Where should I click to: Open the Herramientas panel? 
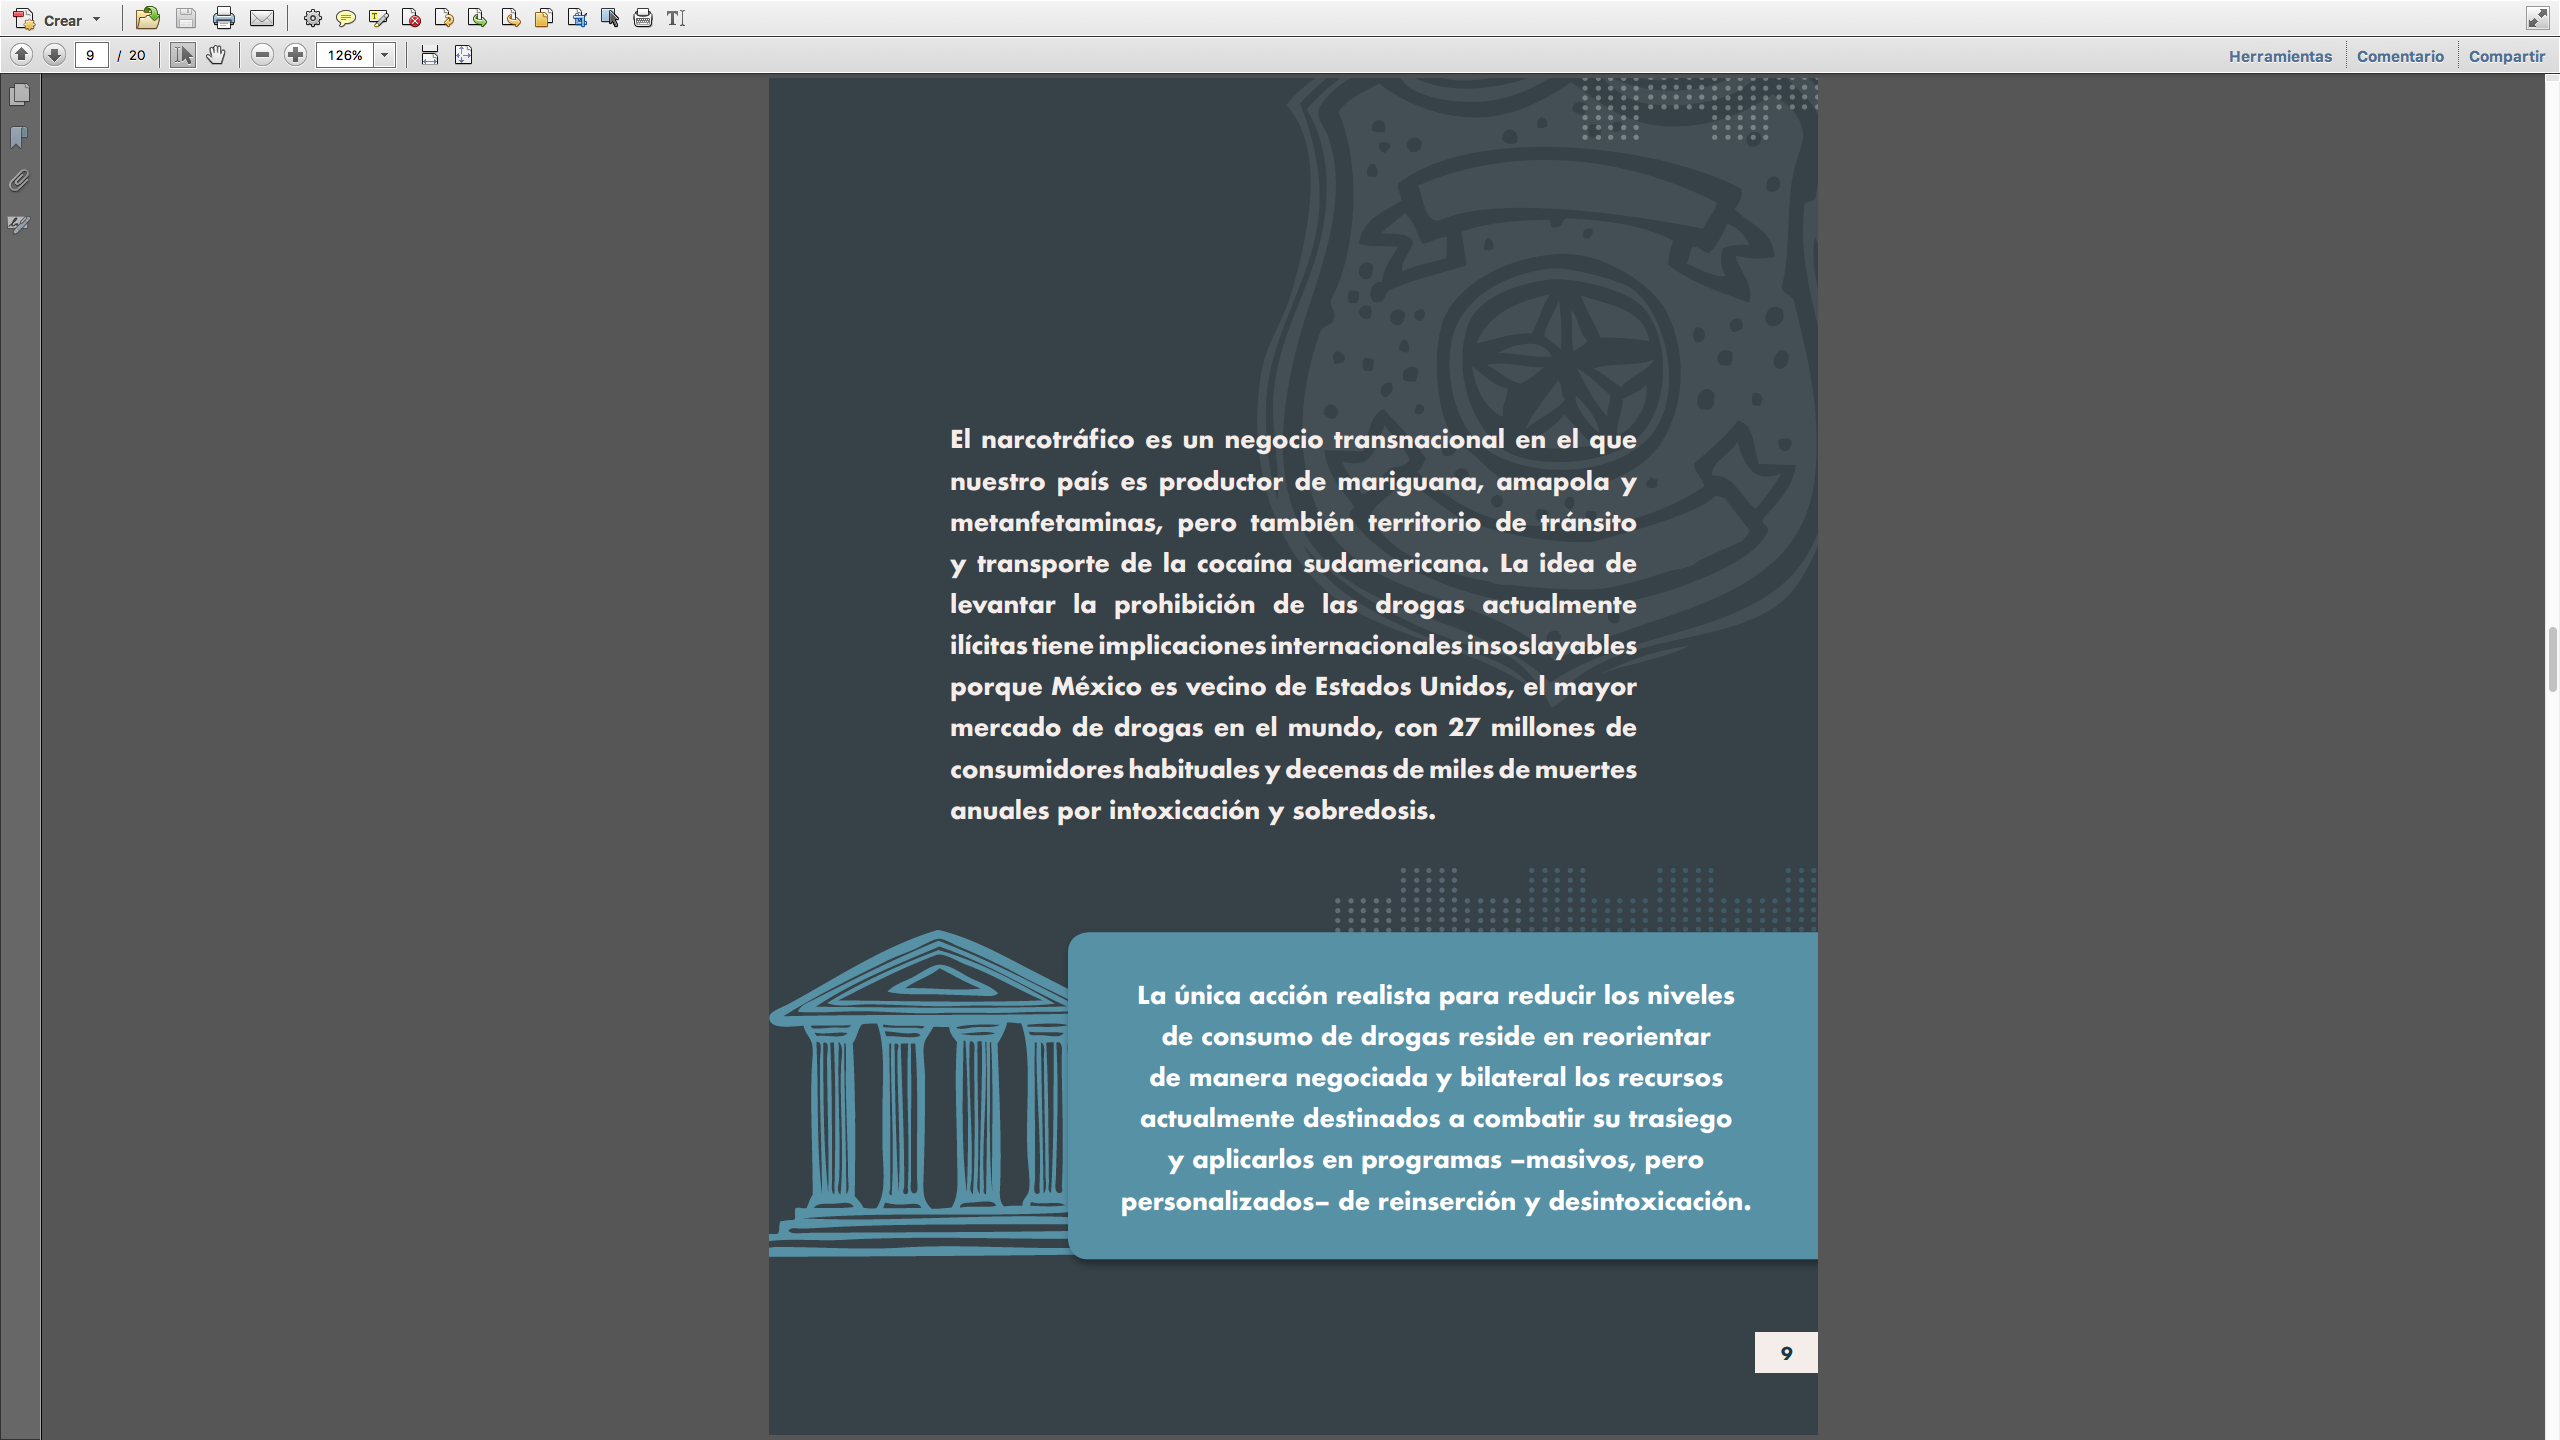pos(2279,56)
